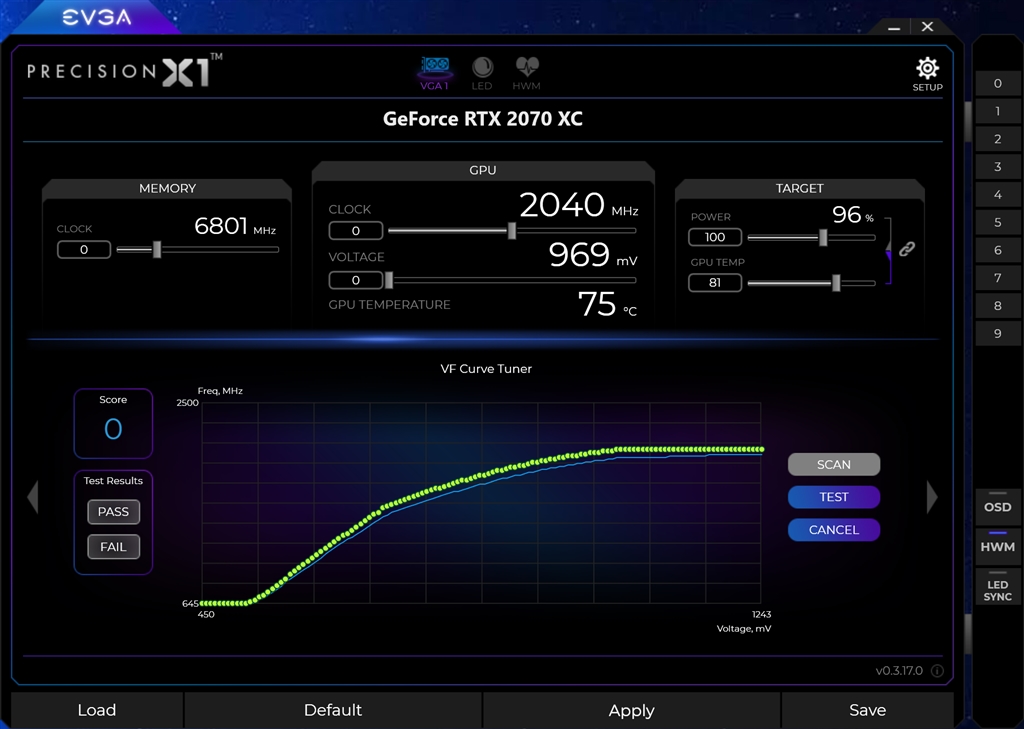Click the GPU clock slider handle
This screenshot has height=729, width=1024.
pyautogui.click(x=512, y=230)
